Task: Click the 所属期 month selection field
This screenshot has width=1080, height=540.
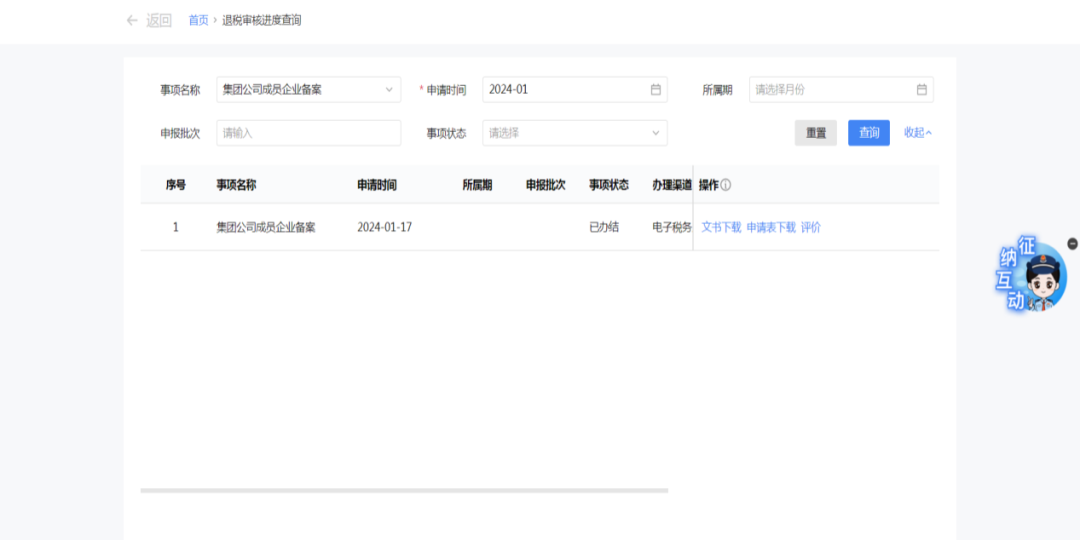Action: pos(832,90)
